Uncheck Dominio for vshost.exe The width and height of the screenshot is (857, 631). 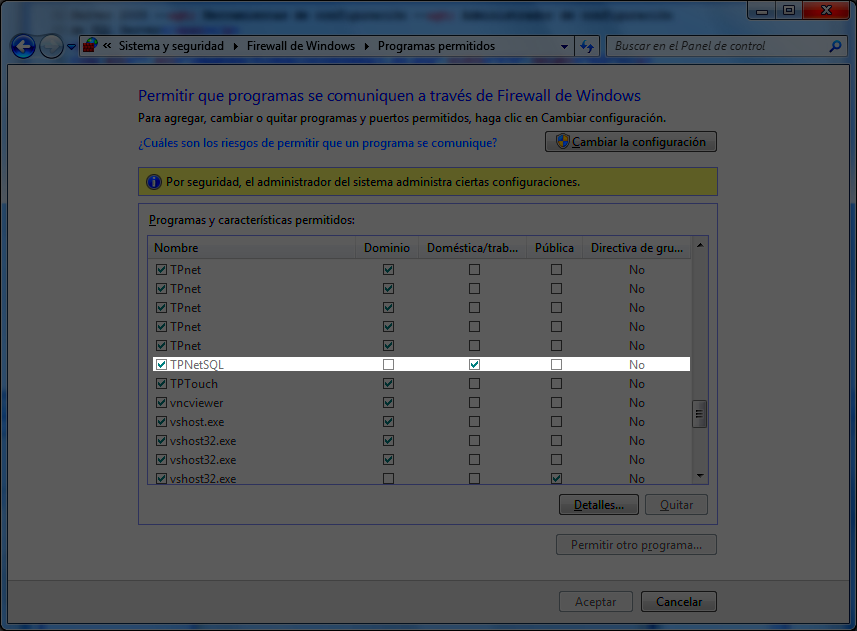click(389, 422)
